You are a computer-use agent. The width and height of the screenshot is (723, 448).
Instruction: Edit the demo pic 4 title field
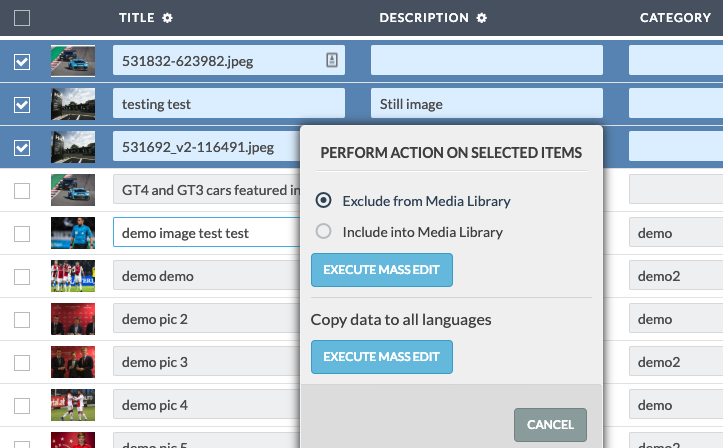[x=207, y=405]
